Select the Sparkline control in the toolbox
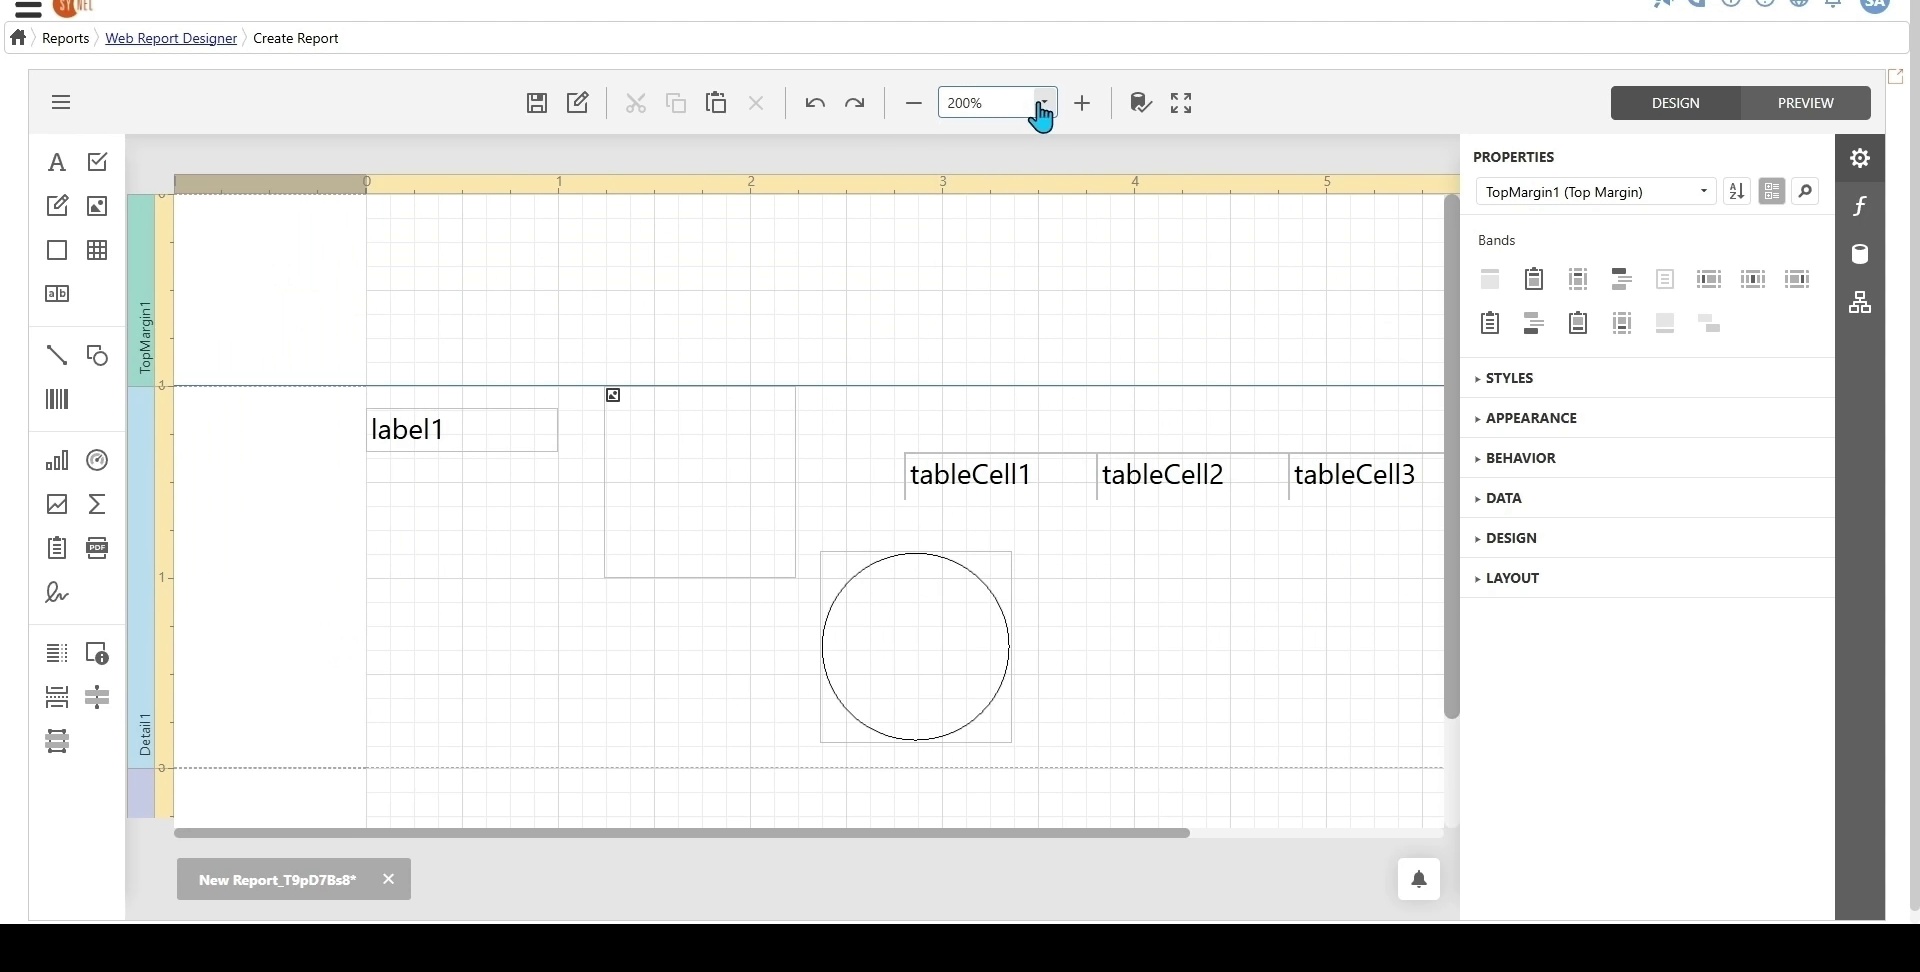Screen dimensions: 1920x972 pyautogui.click(x=57, y=504)
